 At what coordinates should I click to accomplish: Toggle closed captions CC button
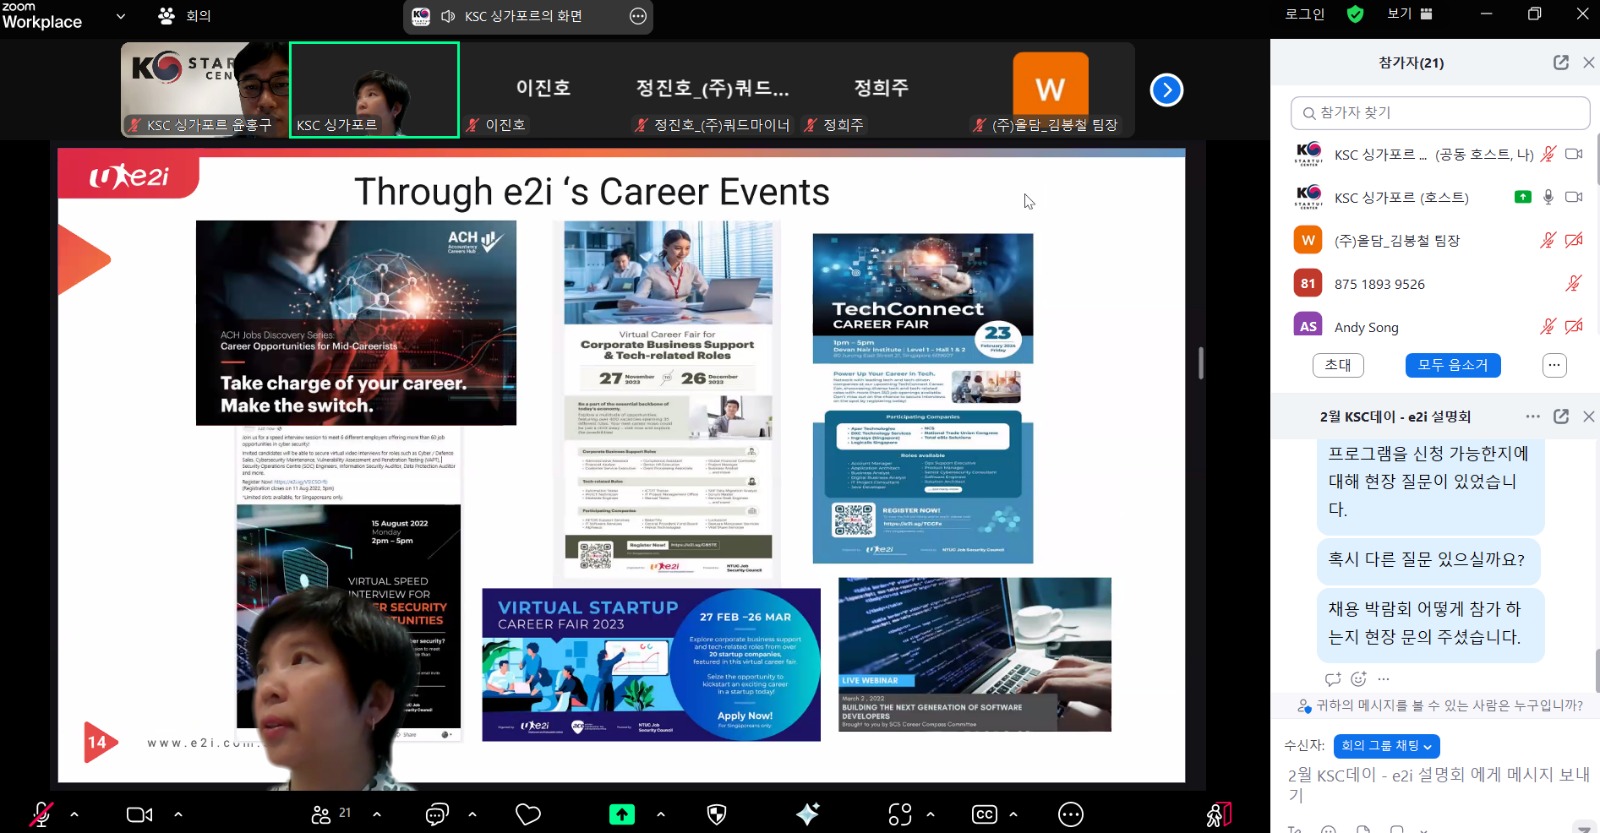[985, 815]
